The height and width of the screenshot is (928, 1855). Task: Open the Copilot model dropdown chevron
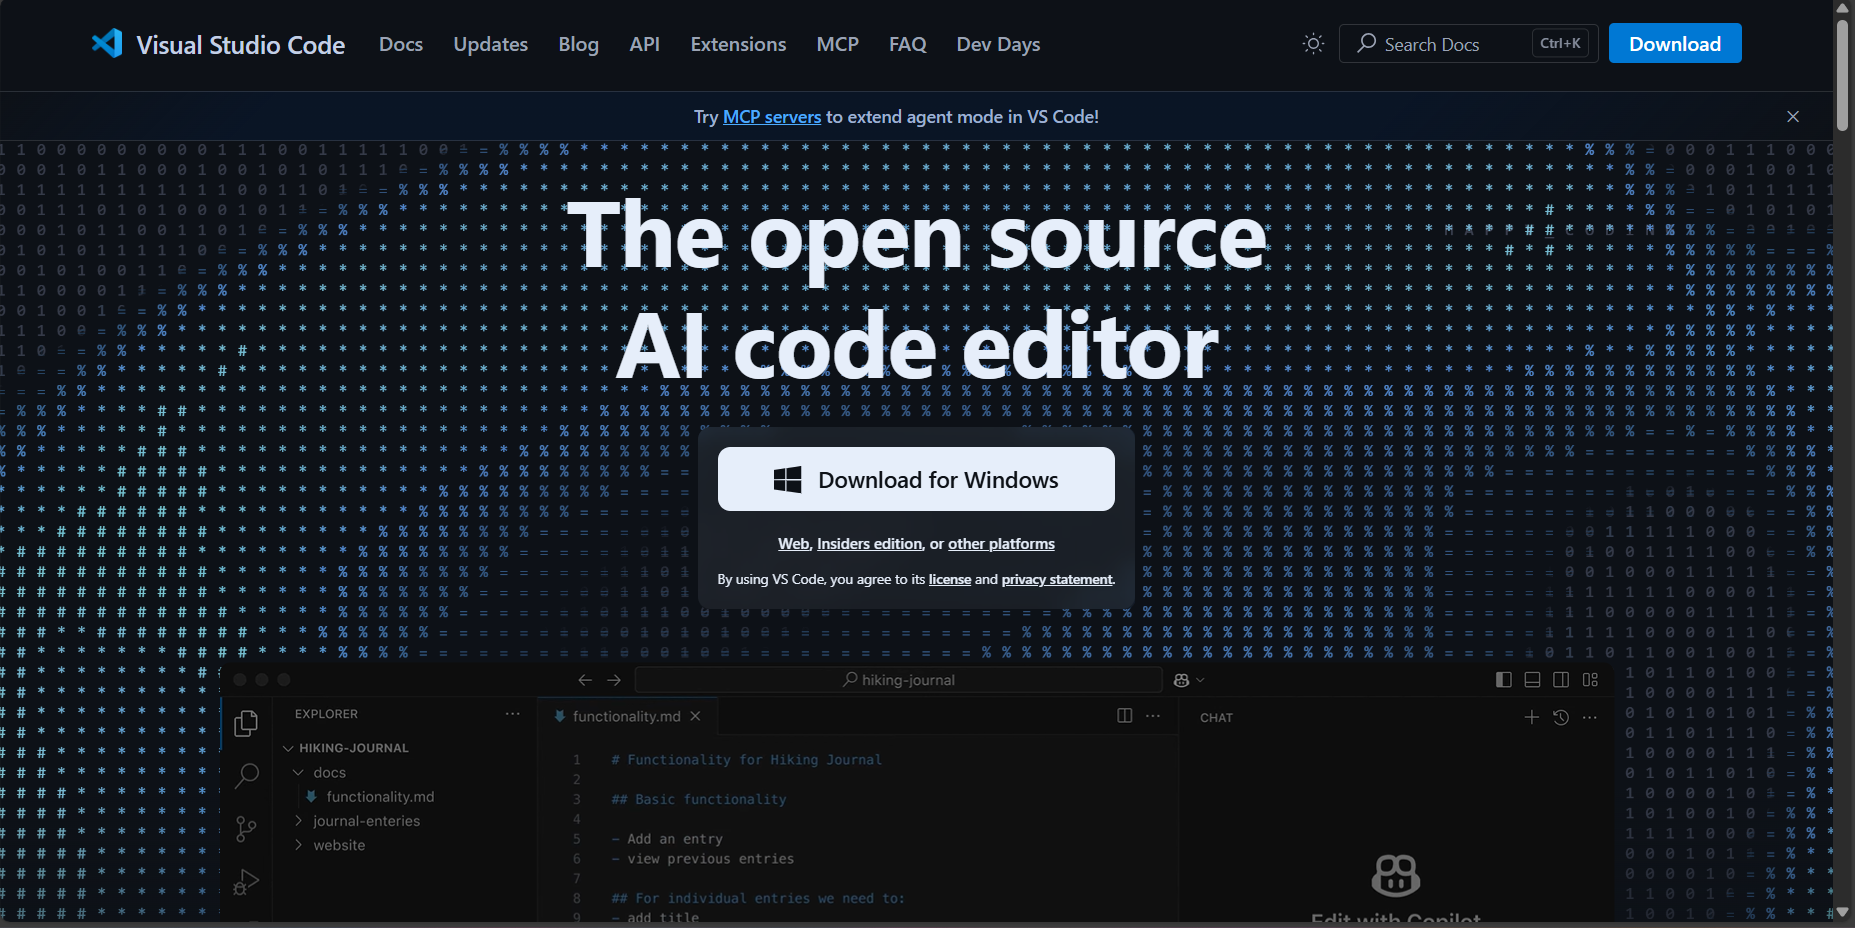click(x=1202, y=679)
